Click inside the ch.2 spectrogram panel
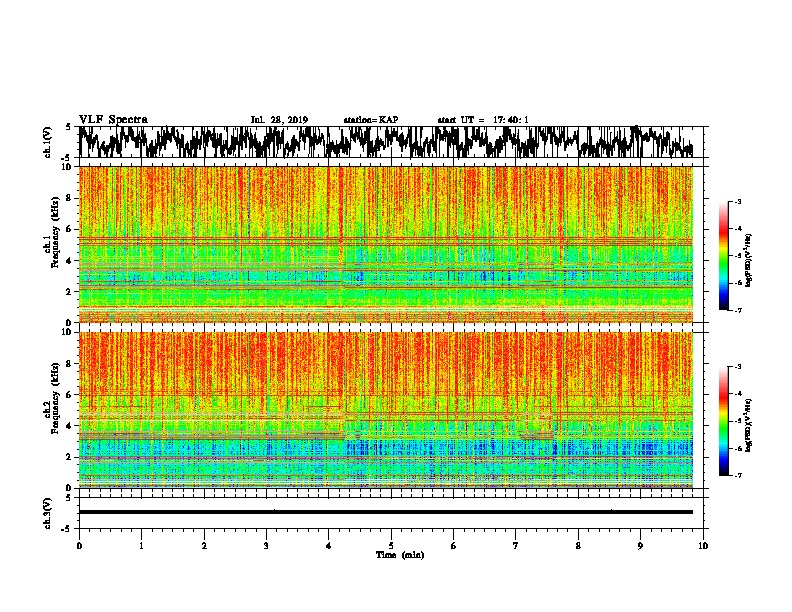This screenshot has height=612, width=792. tap(386, 410)
